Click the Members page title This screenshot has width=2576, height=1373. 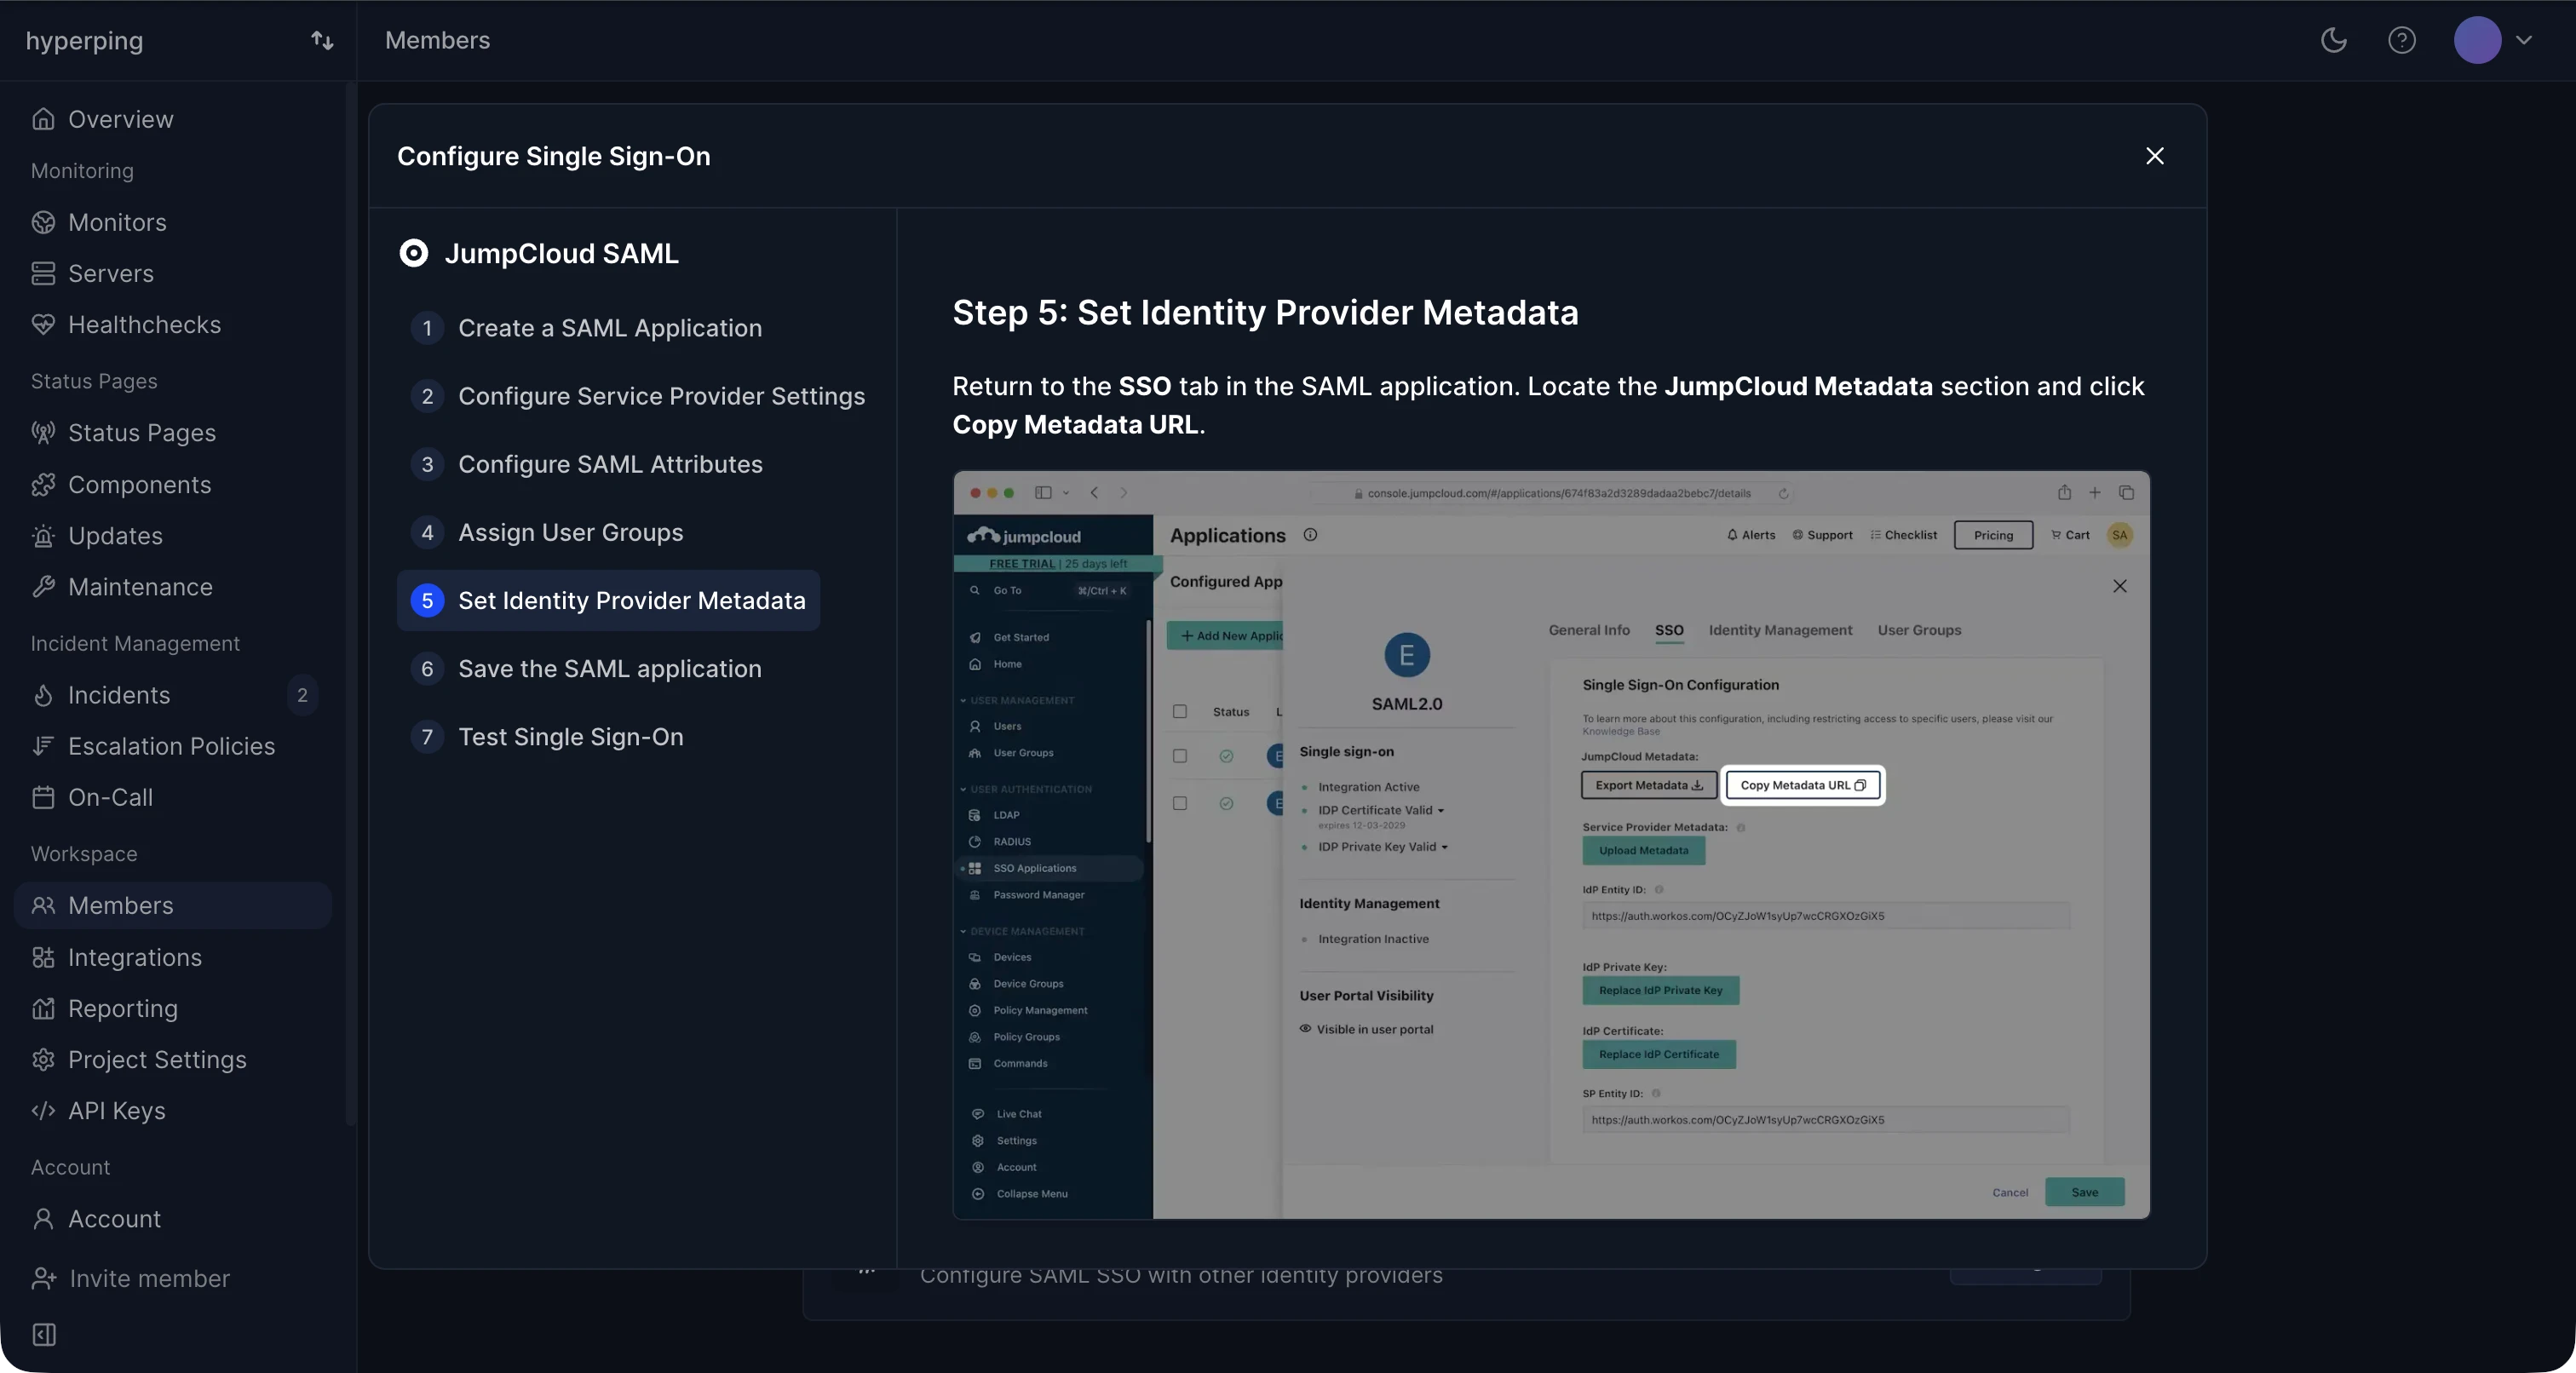tap(437, 40)
